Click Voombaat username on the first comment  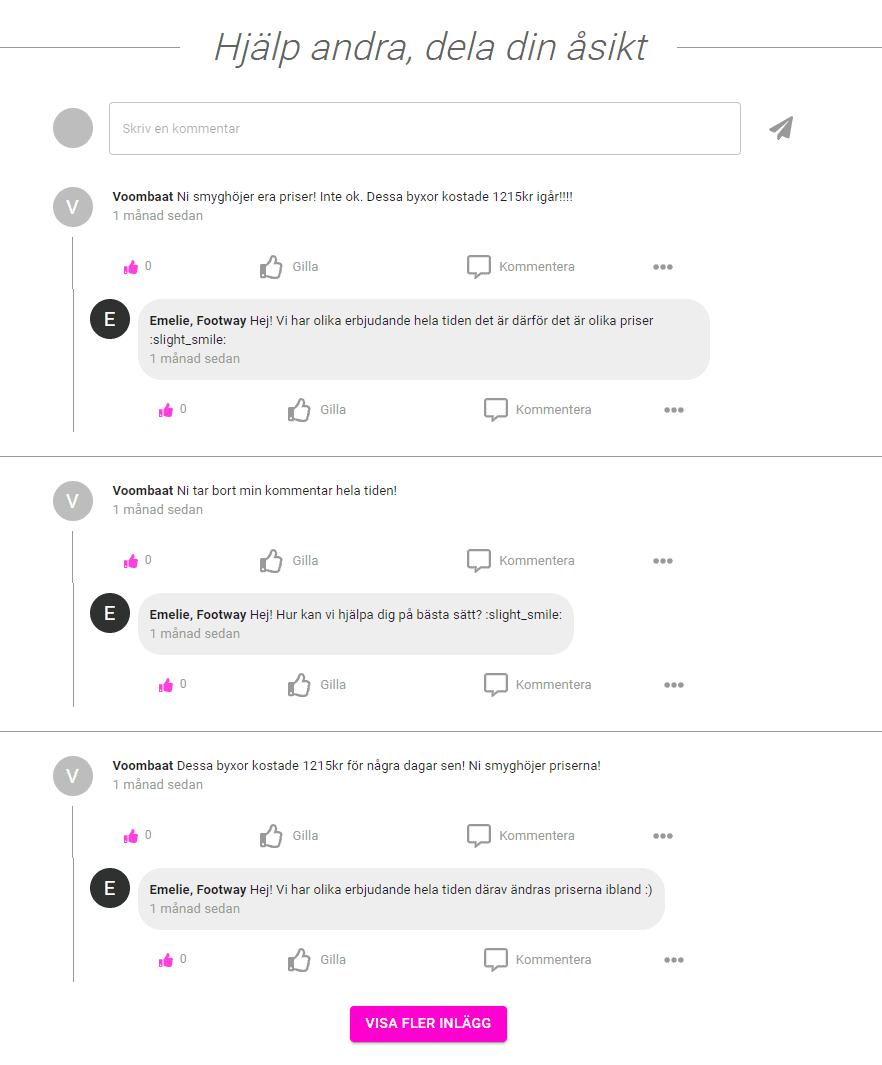[x=143, y=197]
